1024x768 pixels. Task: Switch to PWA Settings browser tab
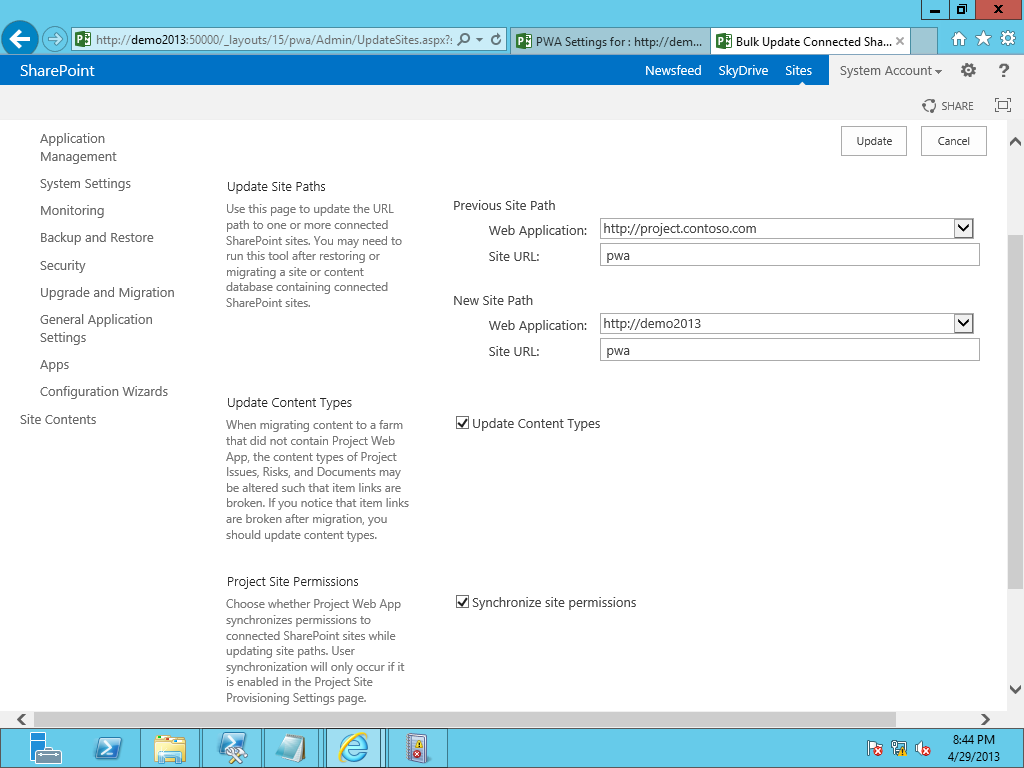pyautogui.click(x=610, y=41)
